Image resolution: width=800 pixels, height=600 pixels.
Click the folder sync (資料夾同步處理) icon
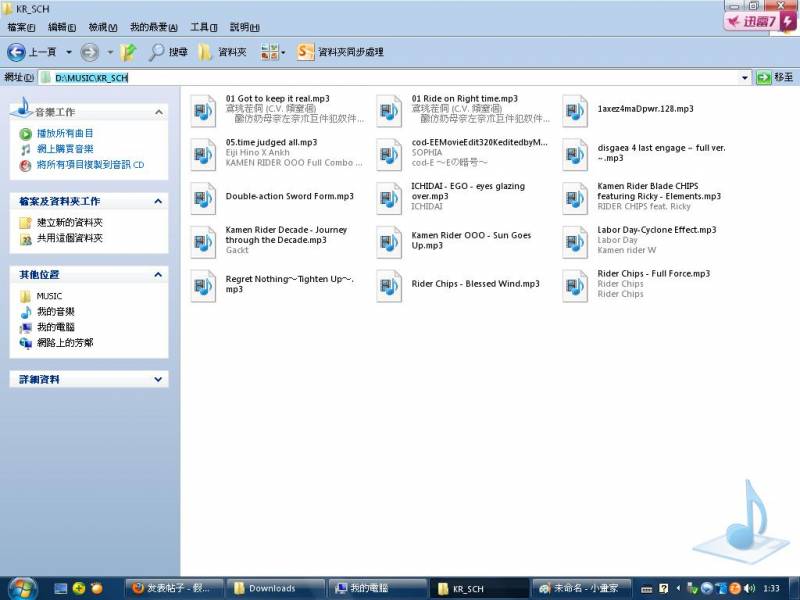click(x=305, y=52)
